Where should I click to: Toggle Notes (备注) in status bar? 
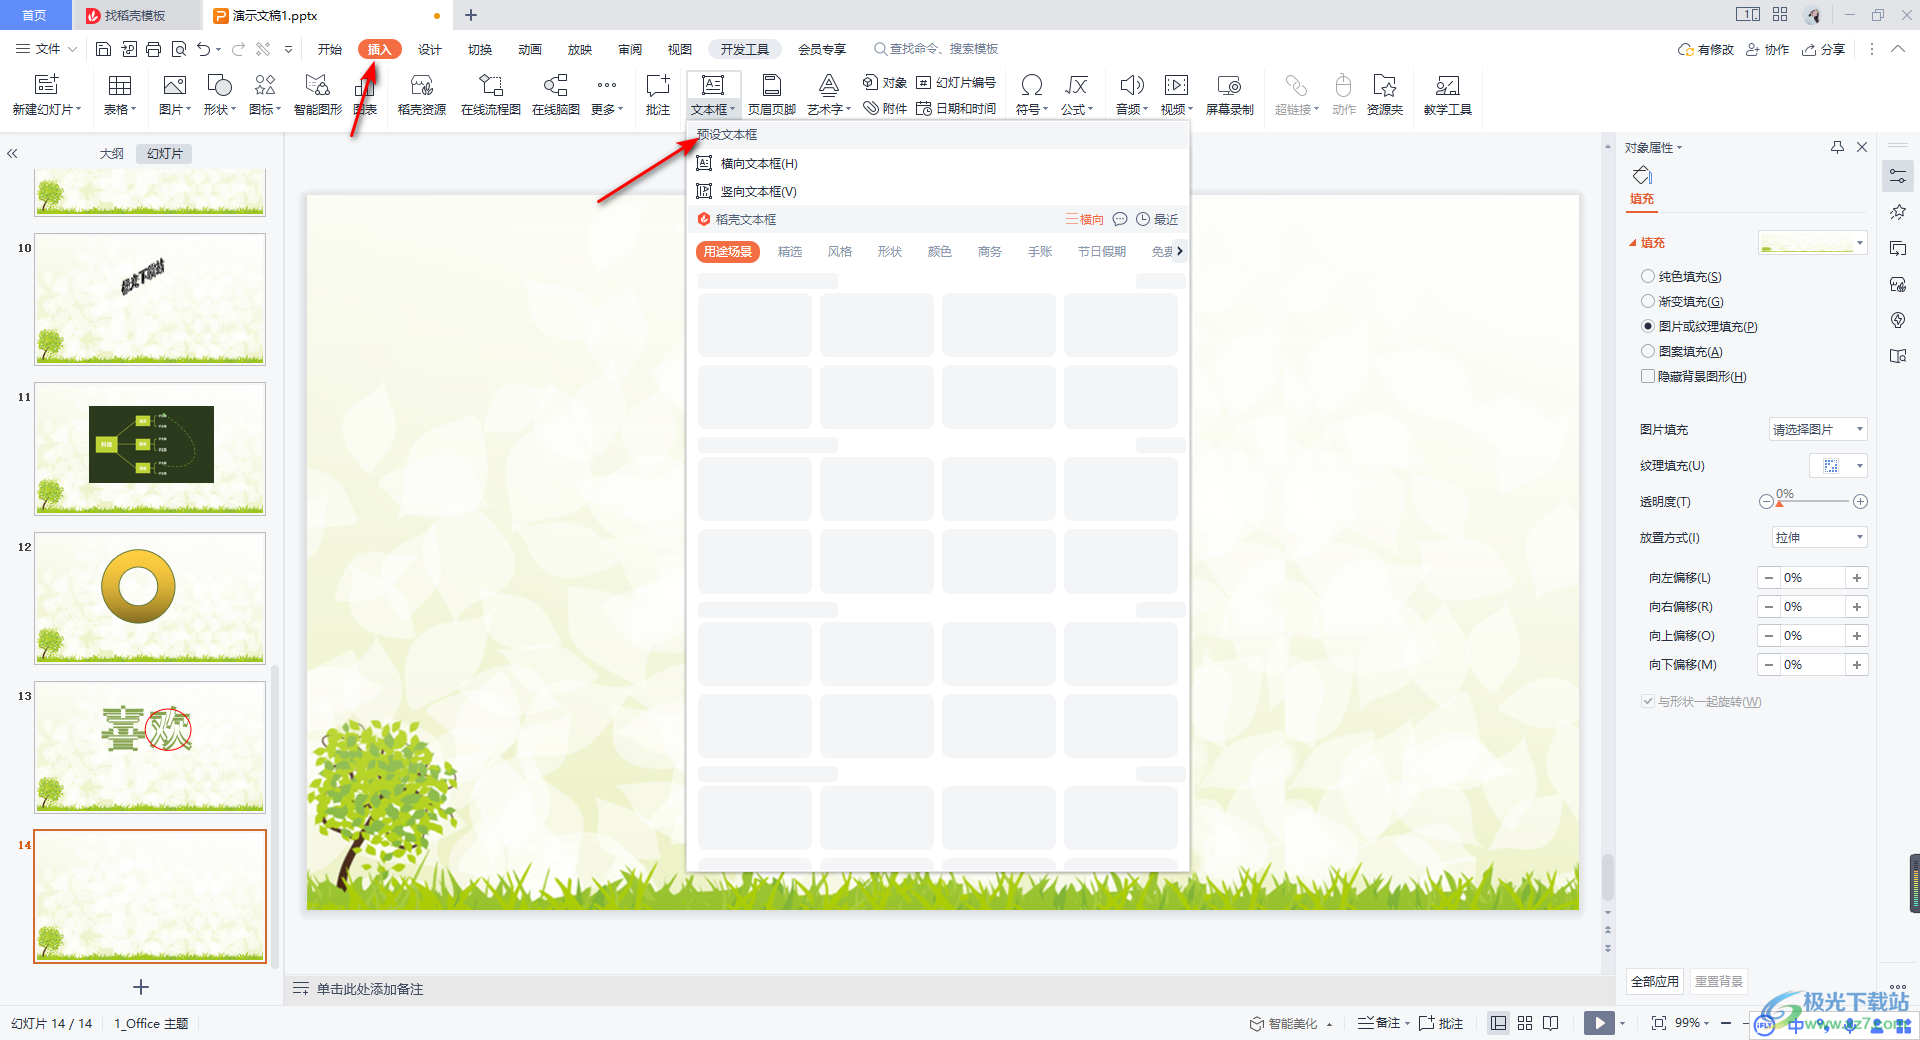[x=1379, y=1023]
